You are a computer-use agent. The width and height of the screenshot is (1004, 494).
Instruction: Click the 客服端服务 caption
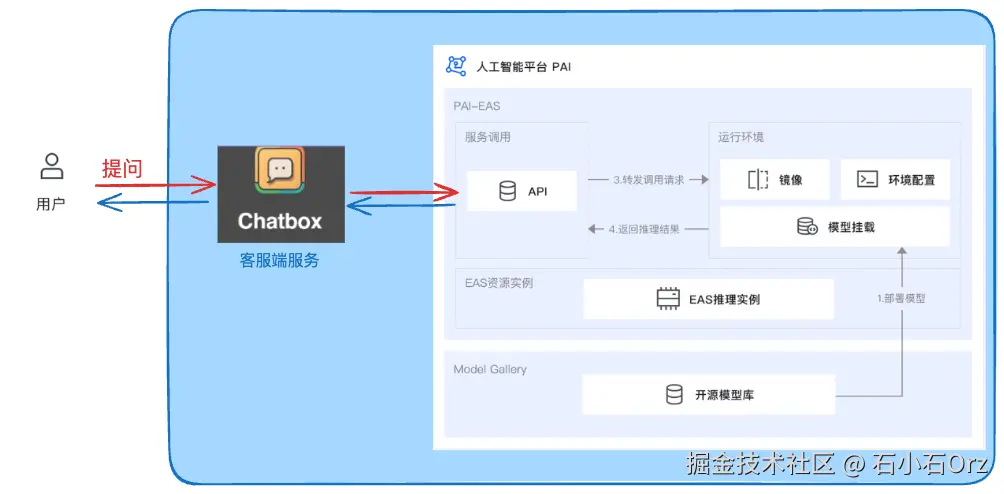point(279,260)
